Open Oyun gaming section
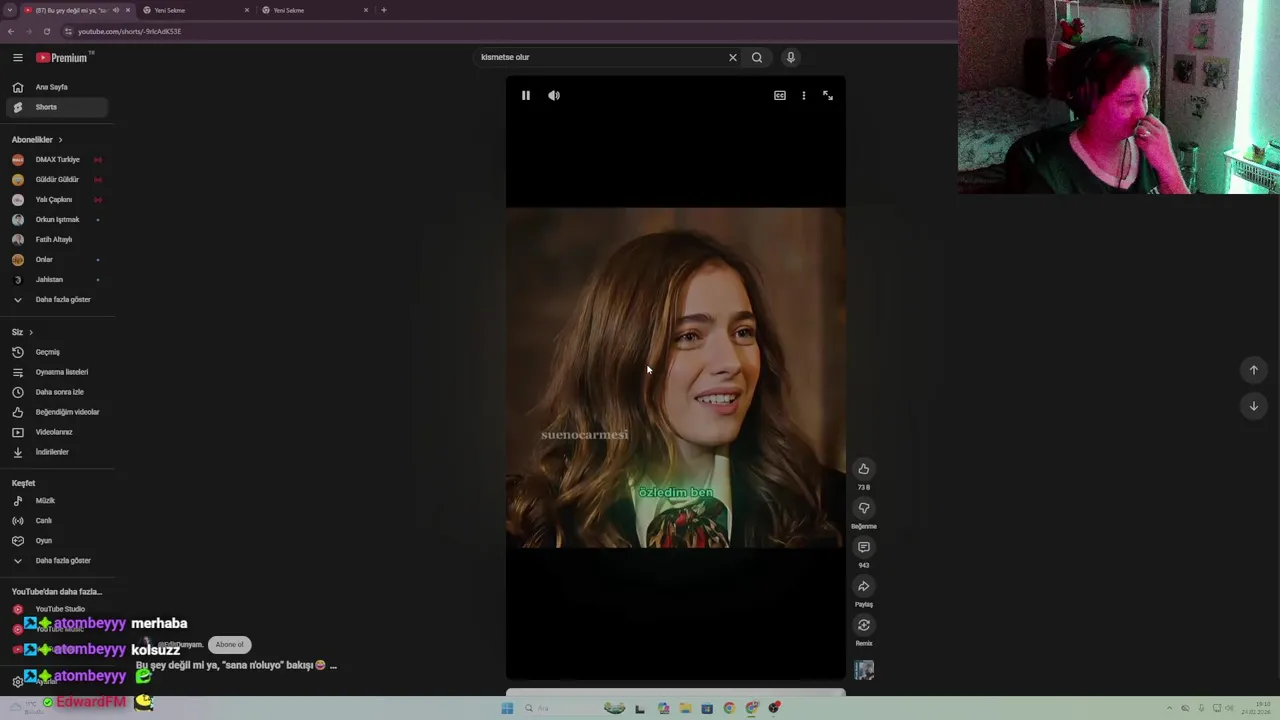 pos(57,541)
